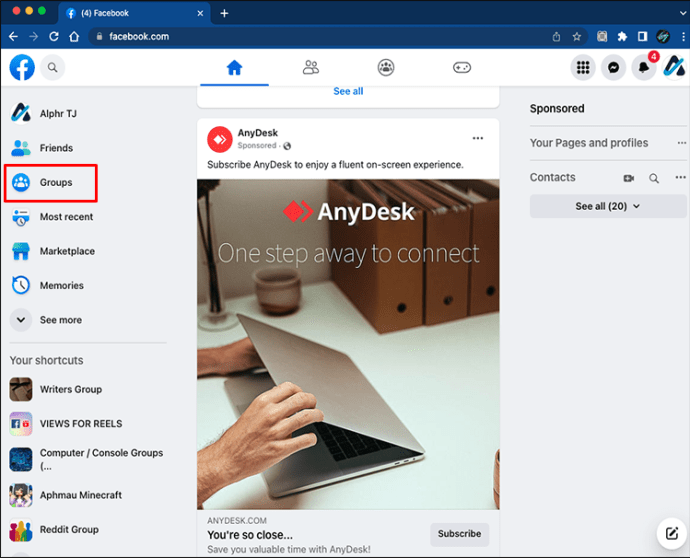The image size is (690, 558).
Task: Open the tab search chevron
Action: [x=683, y=13]
